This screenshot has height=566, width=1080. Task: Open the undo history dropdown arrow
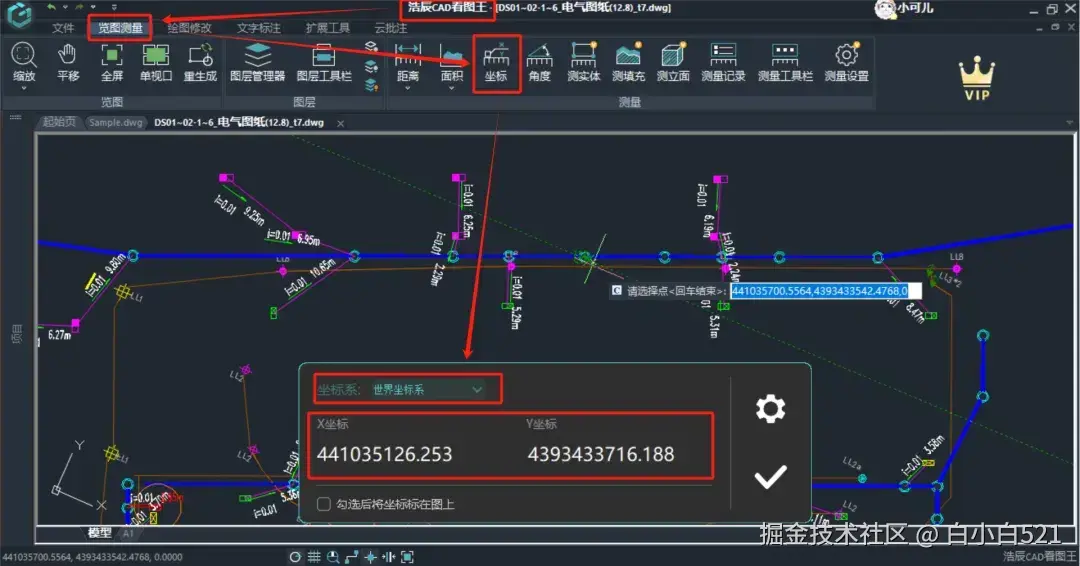pos(65,7)
